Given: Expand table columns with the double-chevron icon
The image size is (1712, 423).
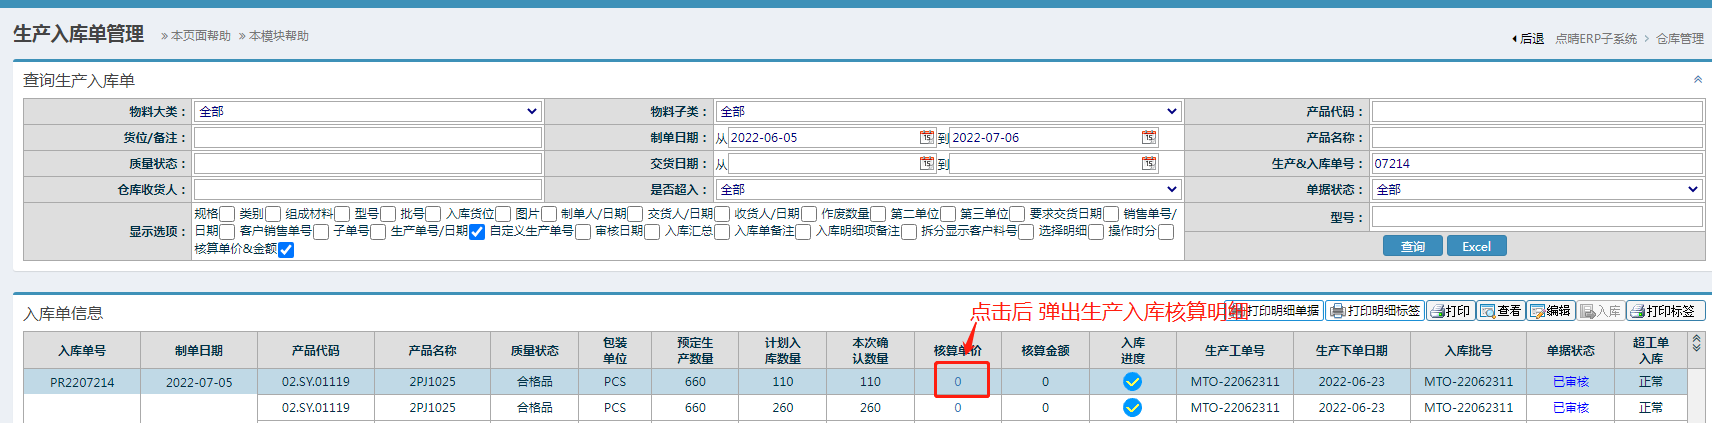Looking at the screenshot, I should click(x=1696, y=343).
